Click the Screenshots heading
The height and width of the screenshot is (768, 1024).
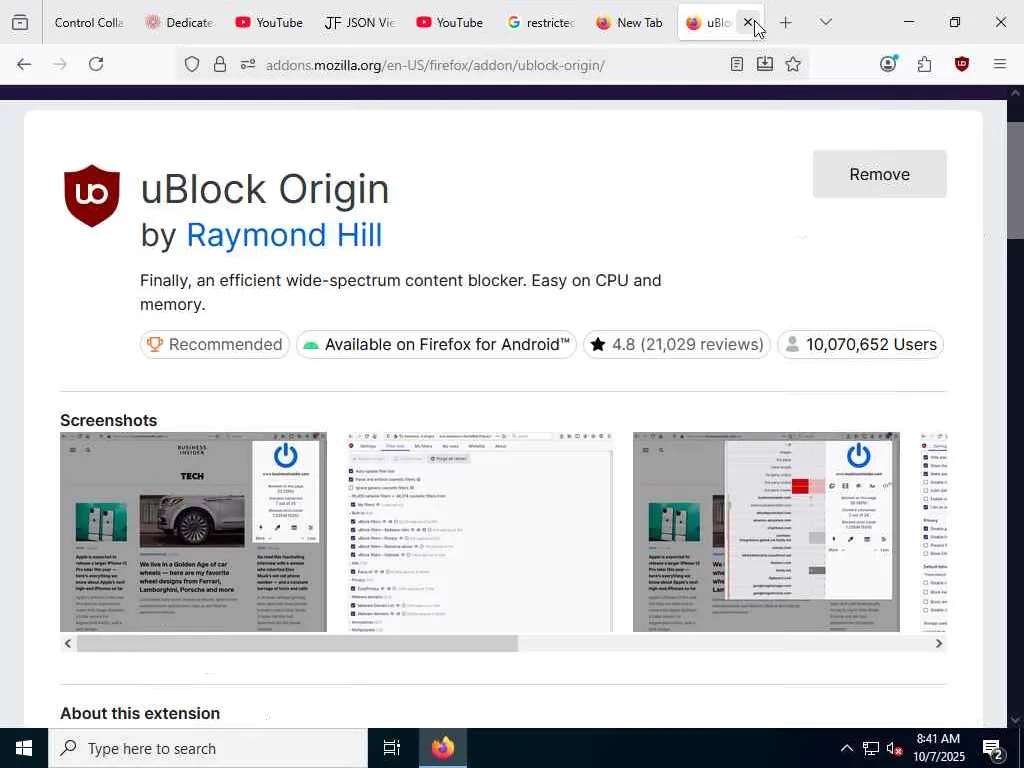coord(108,420)
